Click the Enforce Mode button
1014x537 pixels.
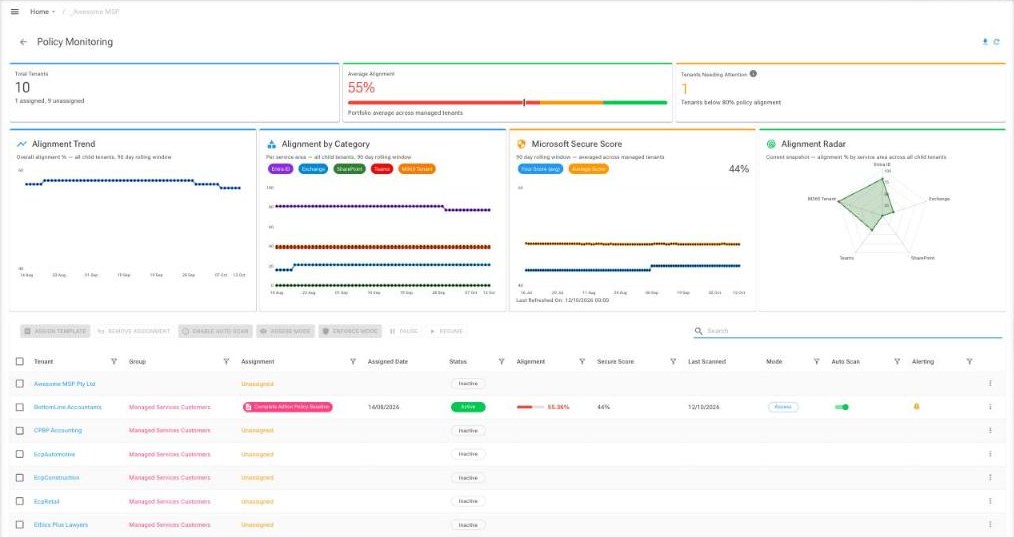tap(350, 331)
